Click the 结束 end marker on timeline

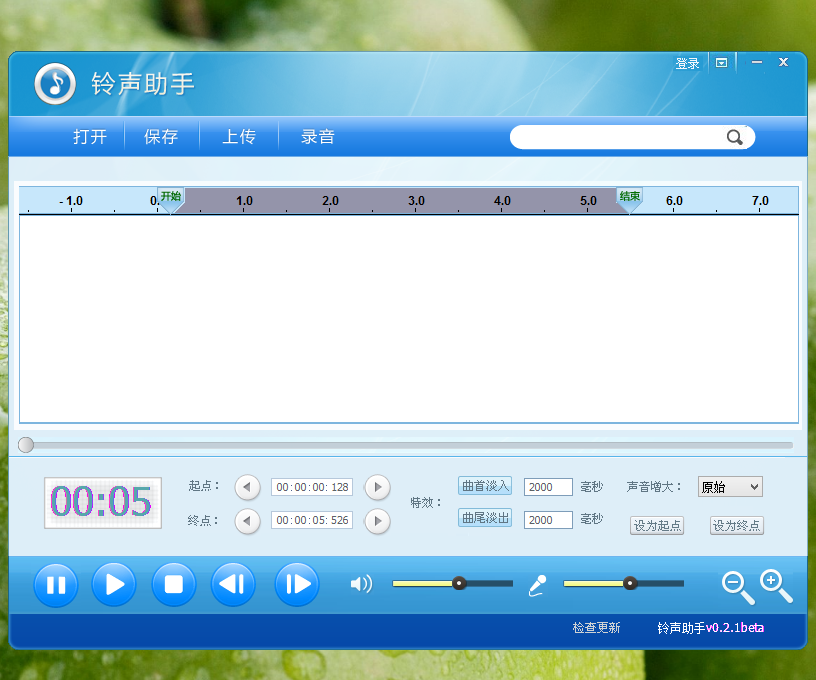click(630, 198)
